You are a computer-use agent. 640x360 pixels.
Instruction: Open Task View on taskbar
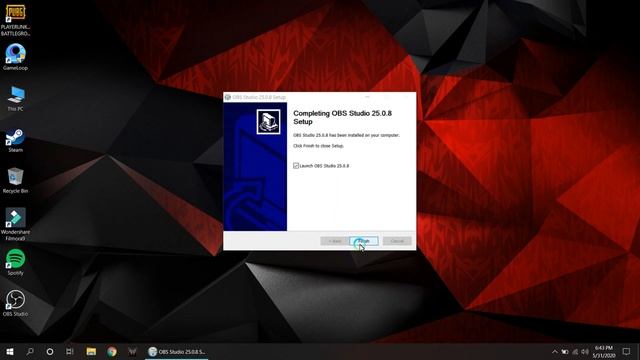(x=70, y=351)
